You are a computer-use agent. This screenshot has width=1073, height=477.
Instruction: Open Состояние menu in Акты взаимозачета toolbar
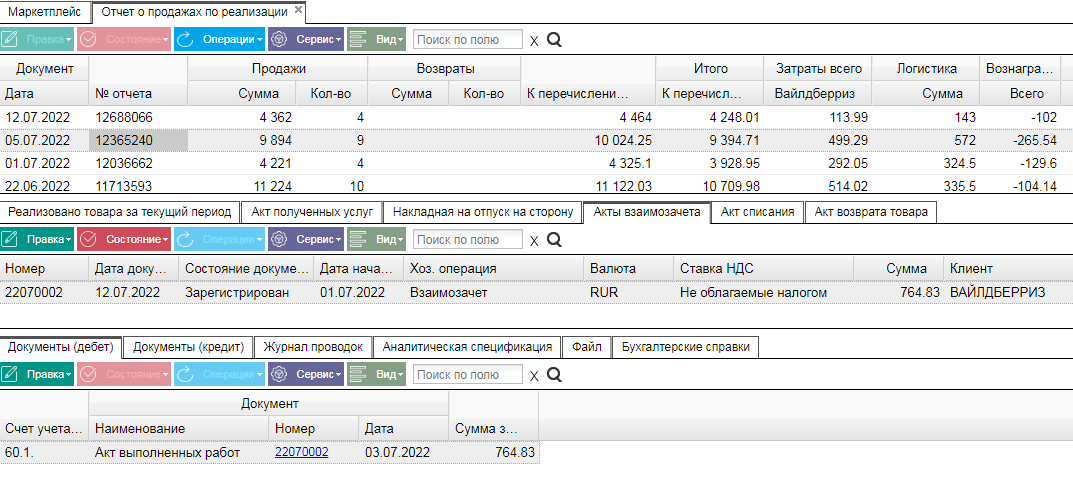pyautogui.click(x=124, y=240)
